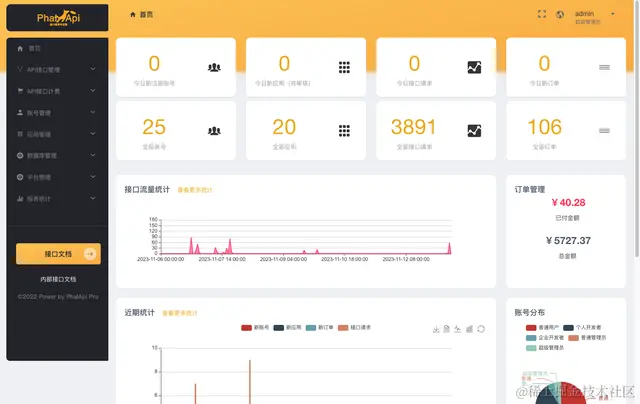Click the restore refresh icon in 近期统计 toolbox

[481, 329]
